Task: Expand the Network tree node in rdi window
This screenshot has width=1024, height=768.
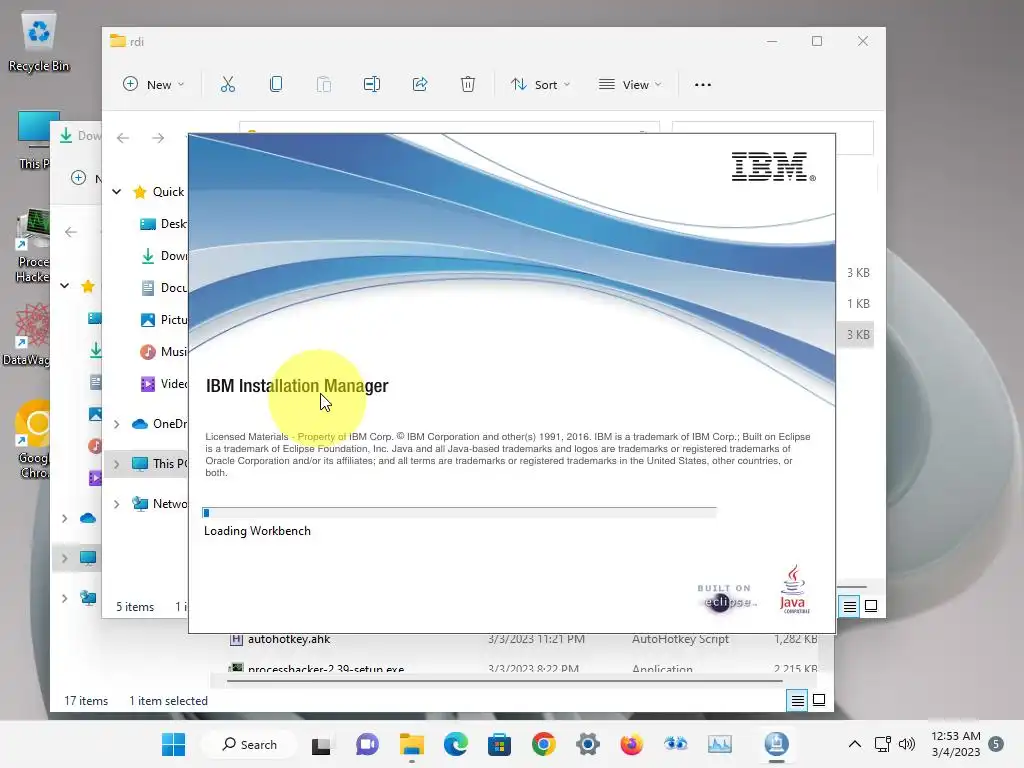Action: click(117, 504)
